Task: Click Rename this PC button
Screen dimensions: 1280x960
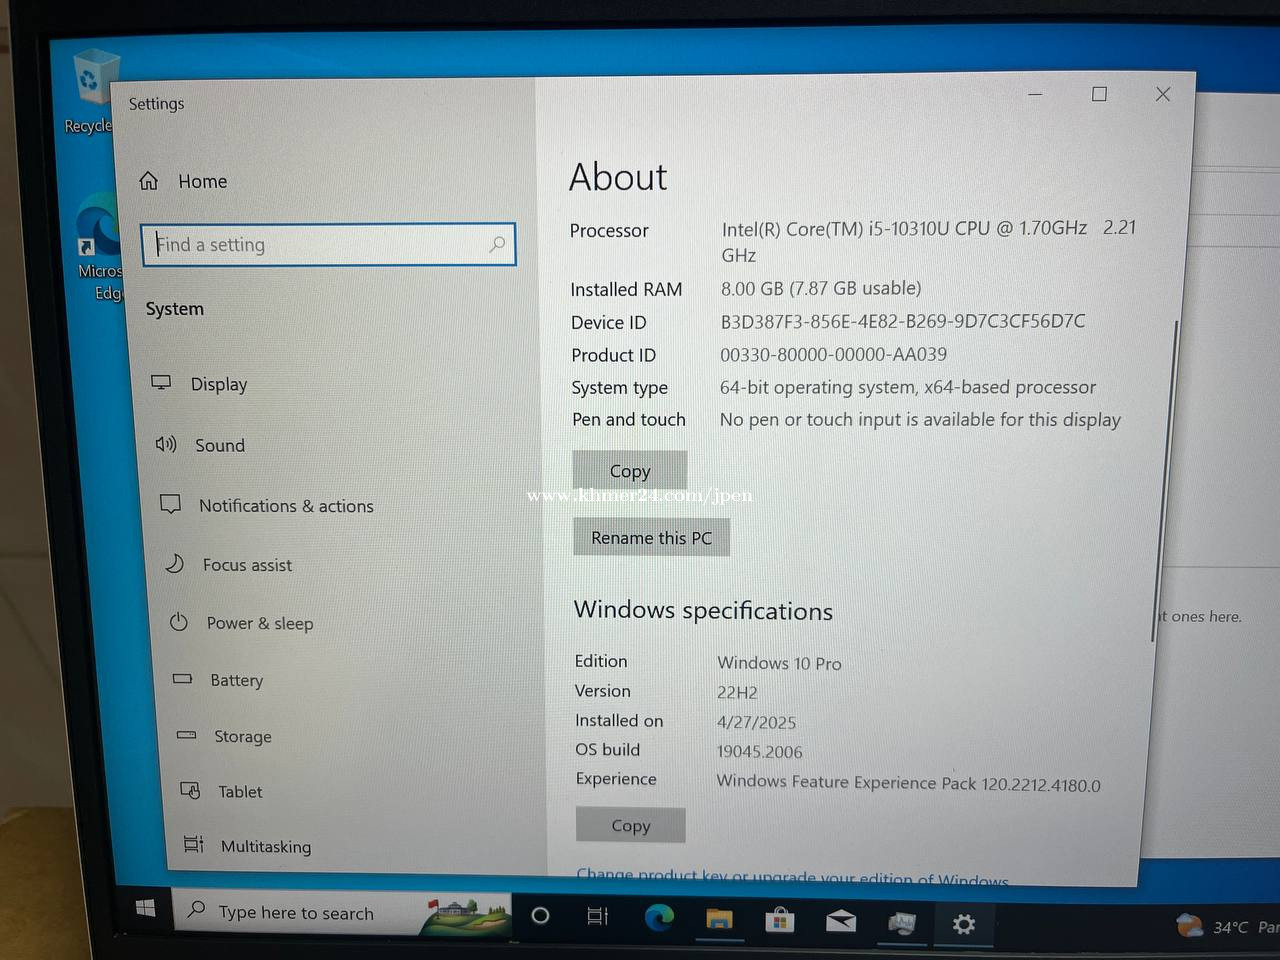Action: 651,538
